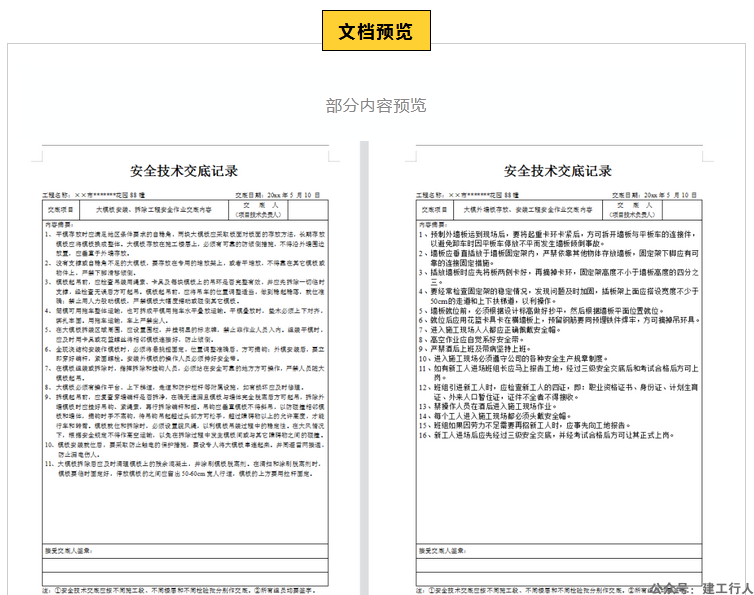This screenshot has height=595, width=754.
Task: Click line 16、新工人进场后应先经过三级安全交底
Action: click(546, 435)
